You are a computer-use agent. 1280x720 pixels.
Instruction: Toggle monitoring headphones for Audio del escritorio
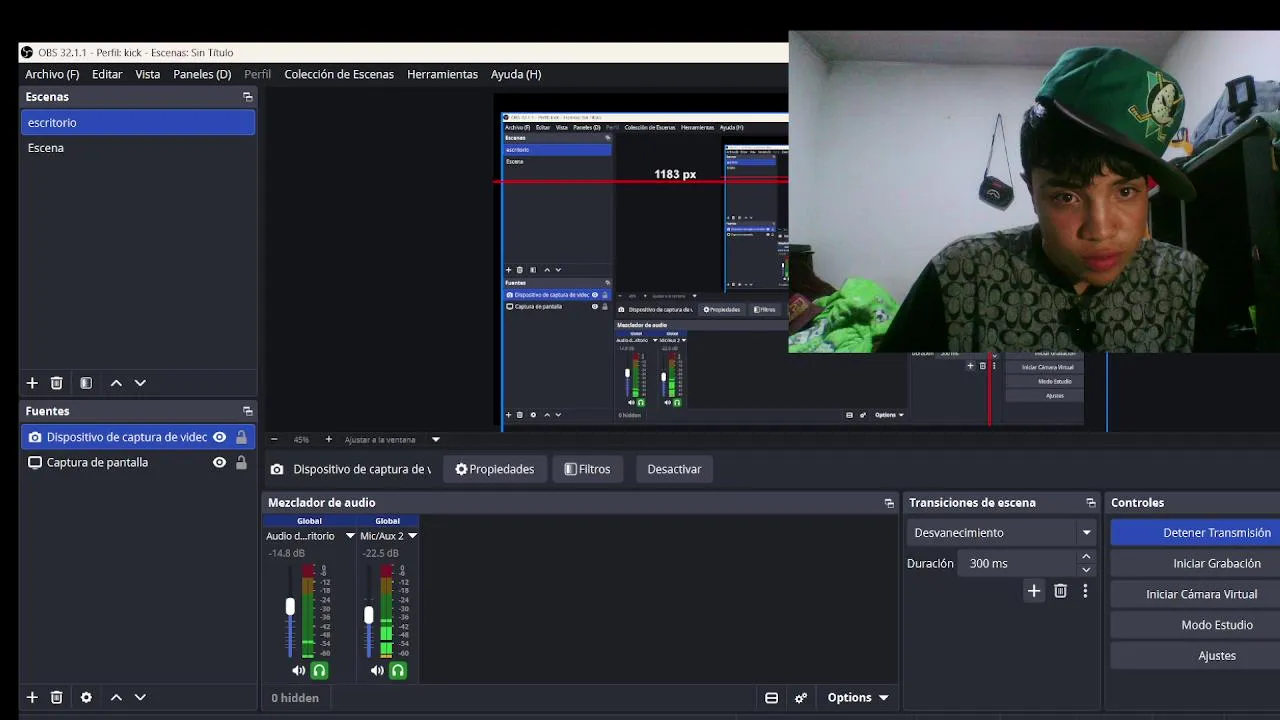(x=319, y=670)
